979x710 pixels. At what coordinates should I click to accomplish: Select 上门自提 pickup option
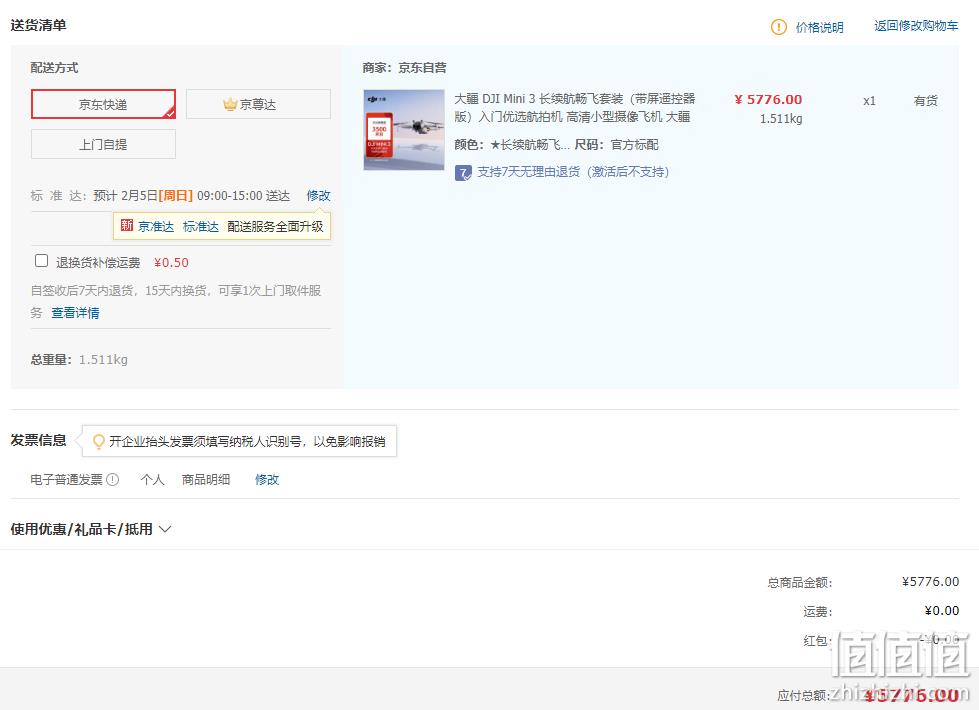(103, 144)
